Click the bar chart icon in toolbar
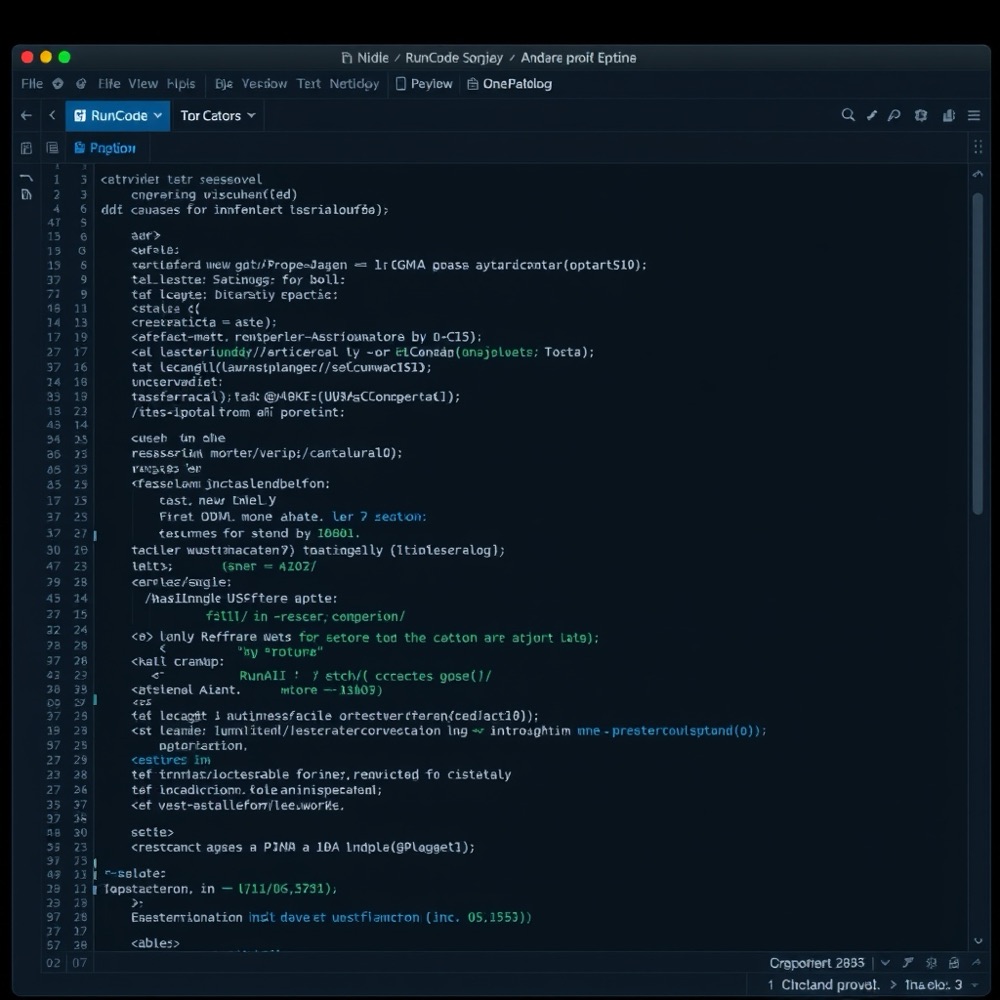This screenshot has width=1000, height=1000. tap(948, 115)
